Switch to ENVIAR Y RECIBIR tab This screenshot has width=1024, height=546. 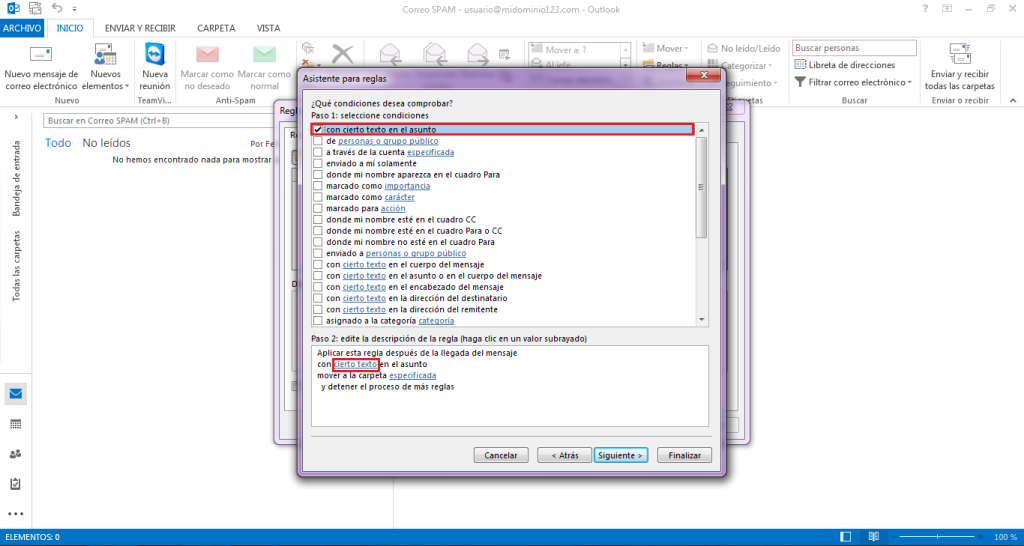click(140, 28)
